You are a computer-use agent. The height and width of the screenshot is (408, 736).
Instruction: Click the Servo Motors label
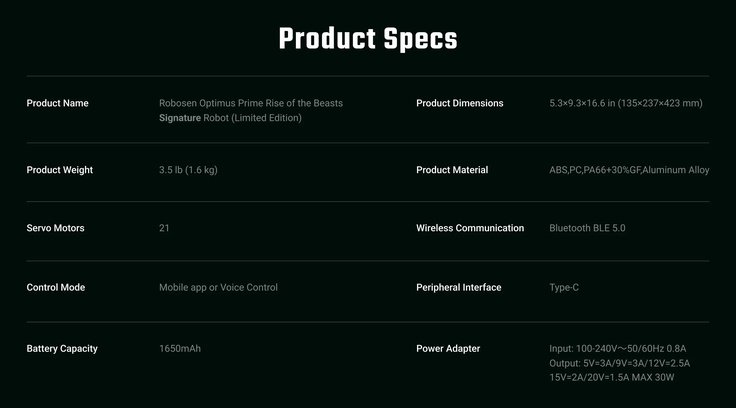55,228
